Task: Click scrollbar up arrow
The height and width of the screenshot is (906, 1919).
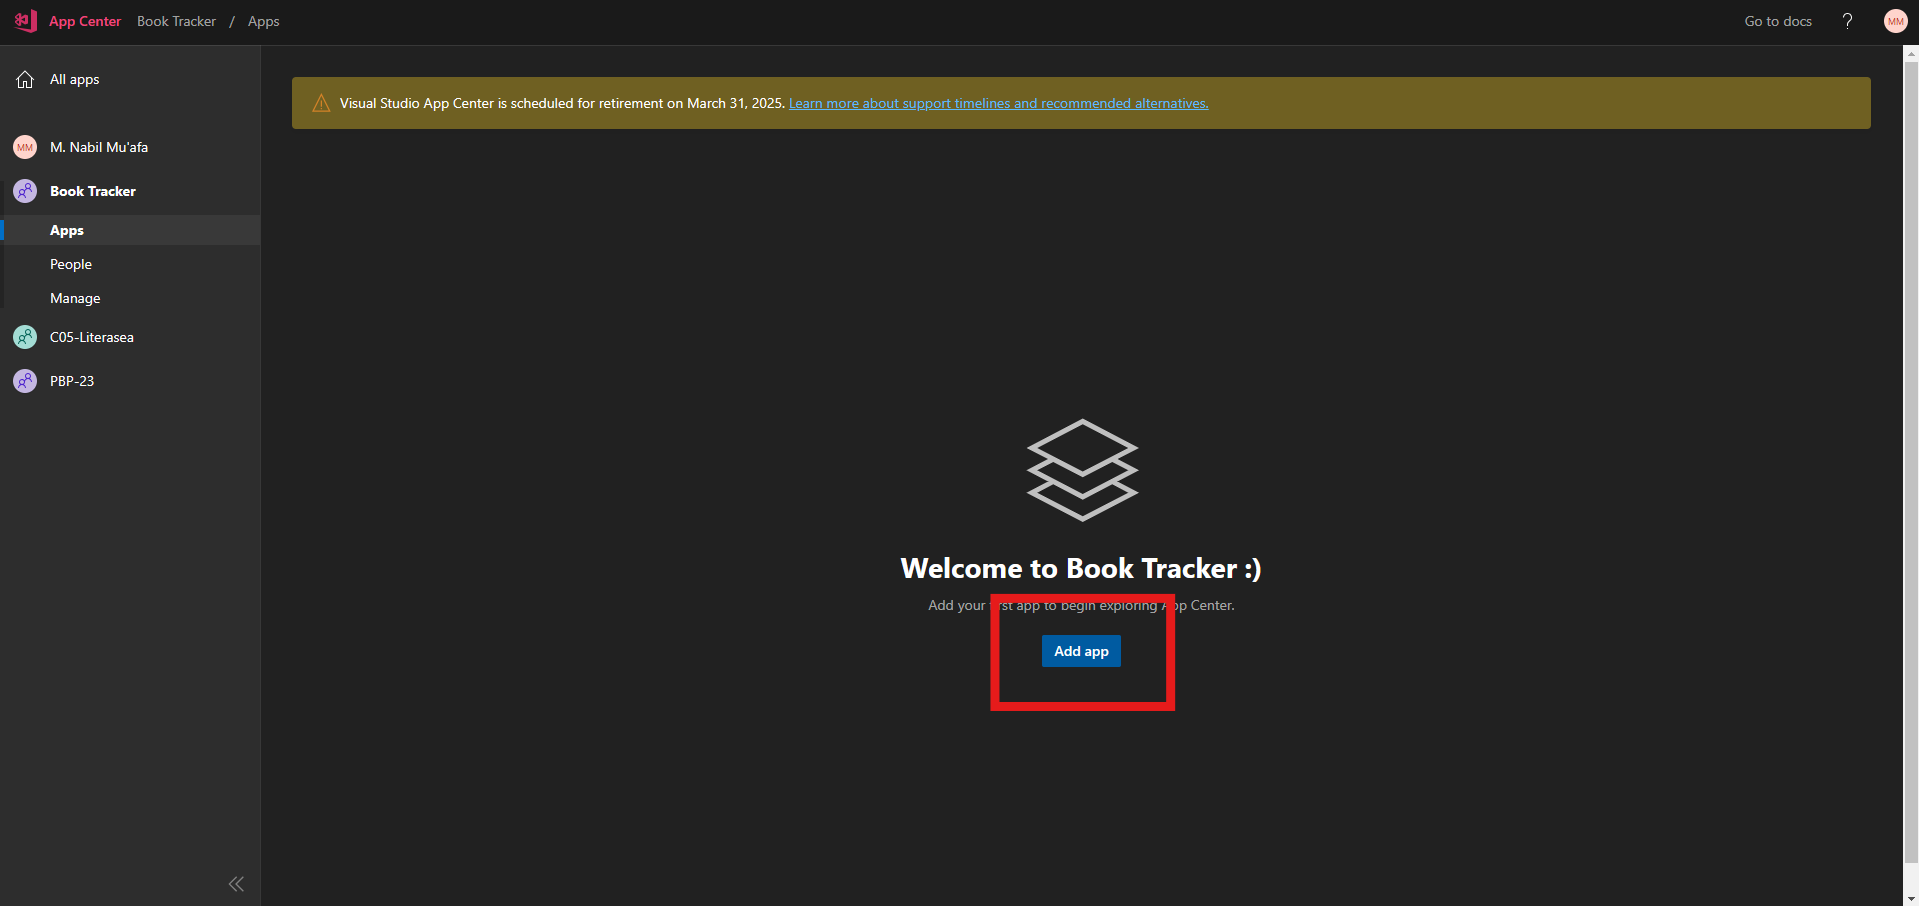Action: coord(1911,53)
